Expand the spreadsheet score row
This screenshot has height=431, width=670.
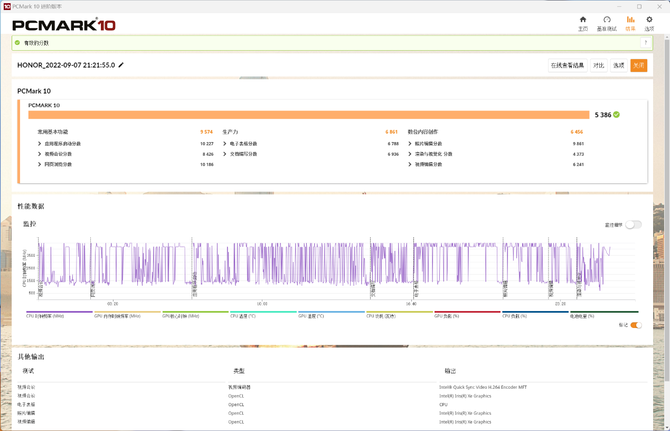click(225, 143)
